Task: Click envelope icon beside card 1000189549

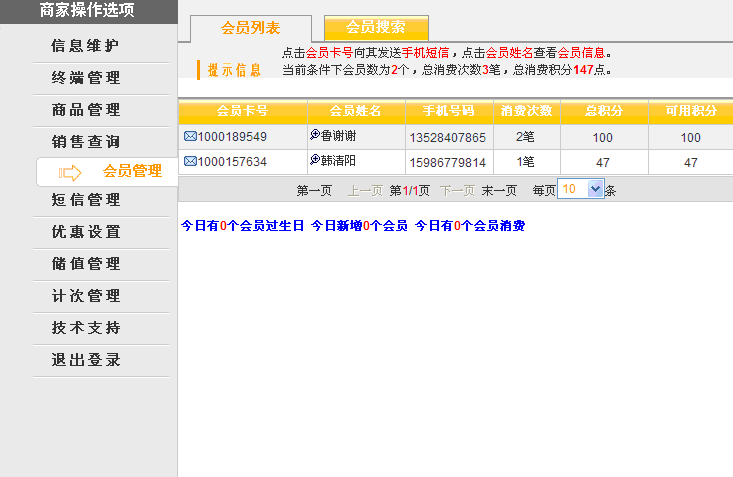Action: [x=190, y=136]
